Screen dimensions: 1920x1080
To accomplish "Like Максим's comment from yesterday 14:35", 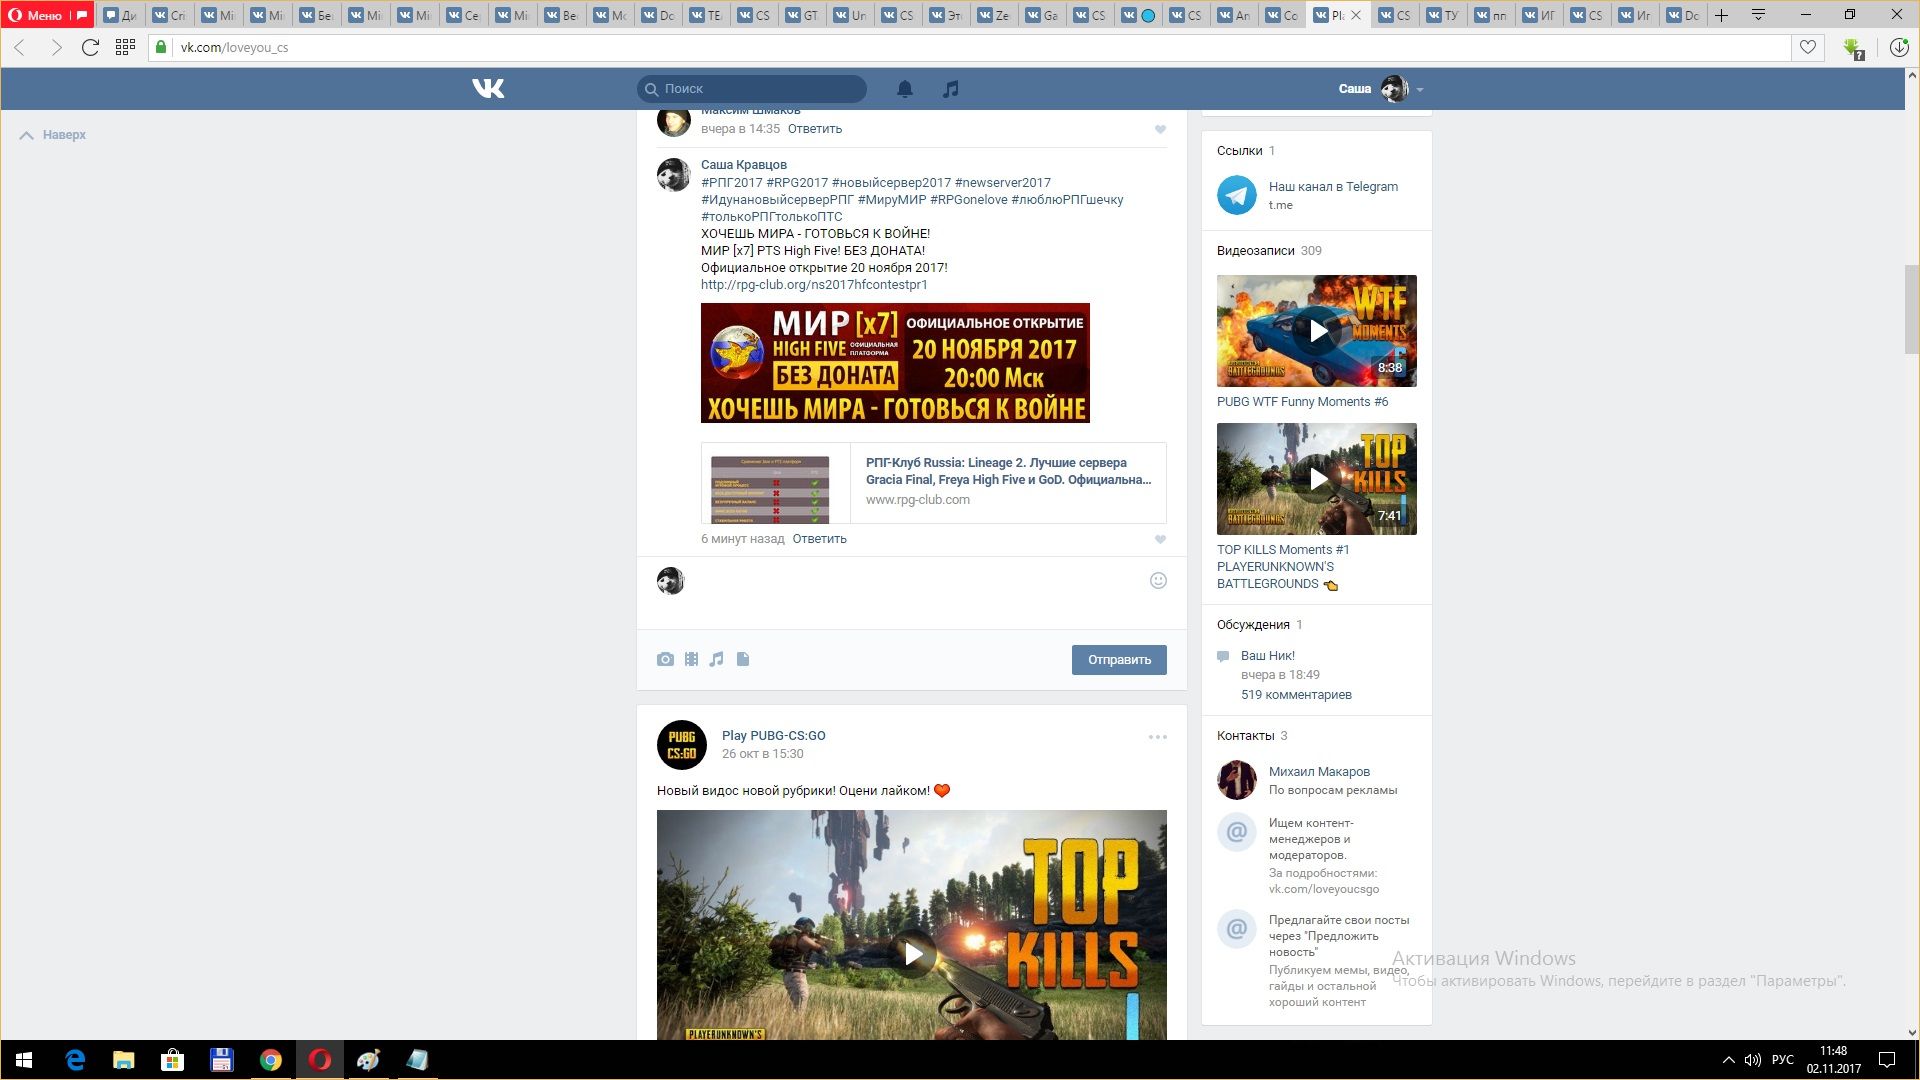I will (1160, 129).
